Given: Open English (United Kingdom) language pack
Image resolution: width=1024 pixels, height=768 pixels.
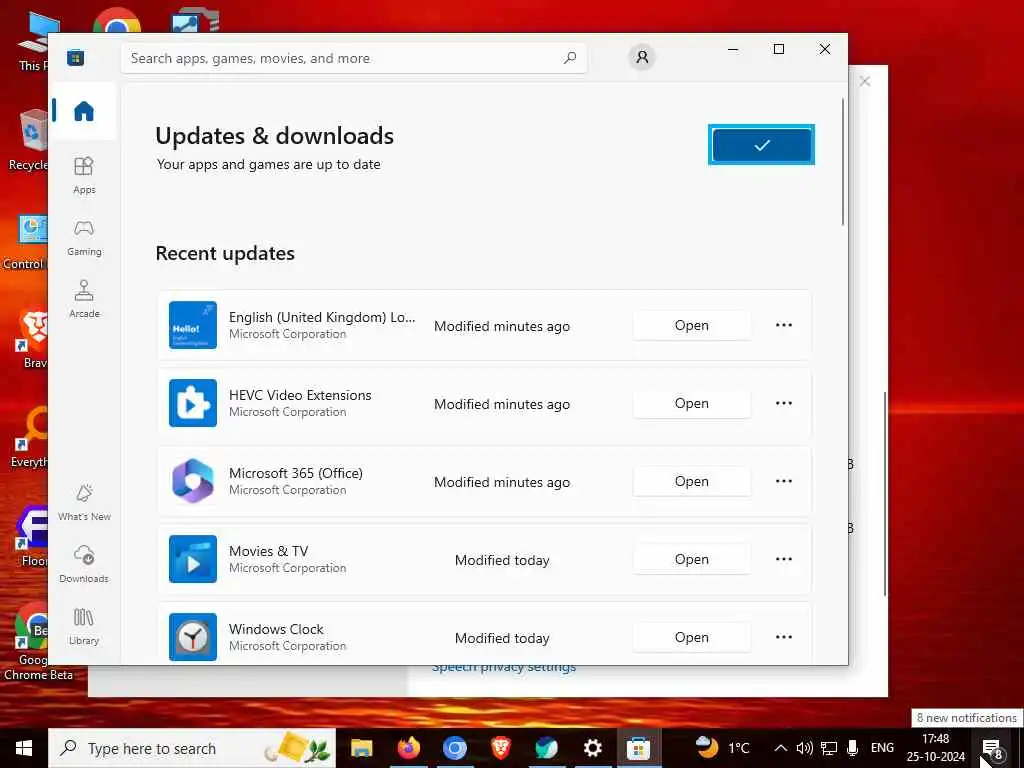Looking at the screenshot, I should point(692,325).
